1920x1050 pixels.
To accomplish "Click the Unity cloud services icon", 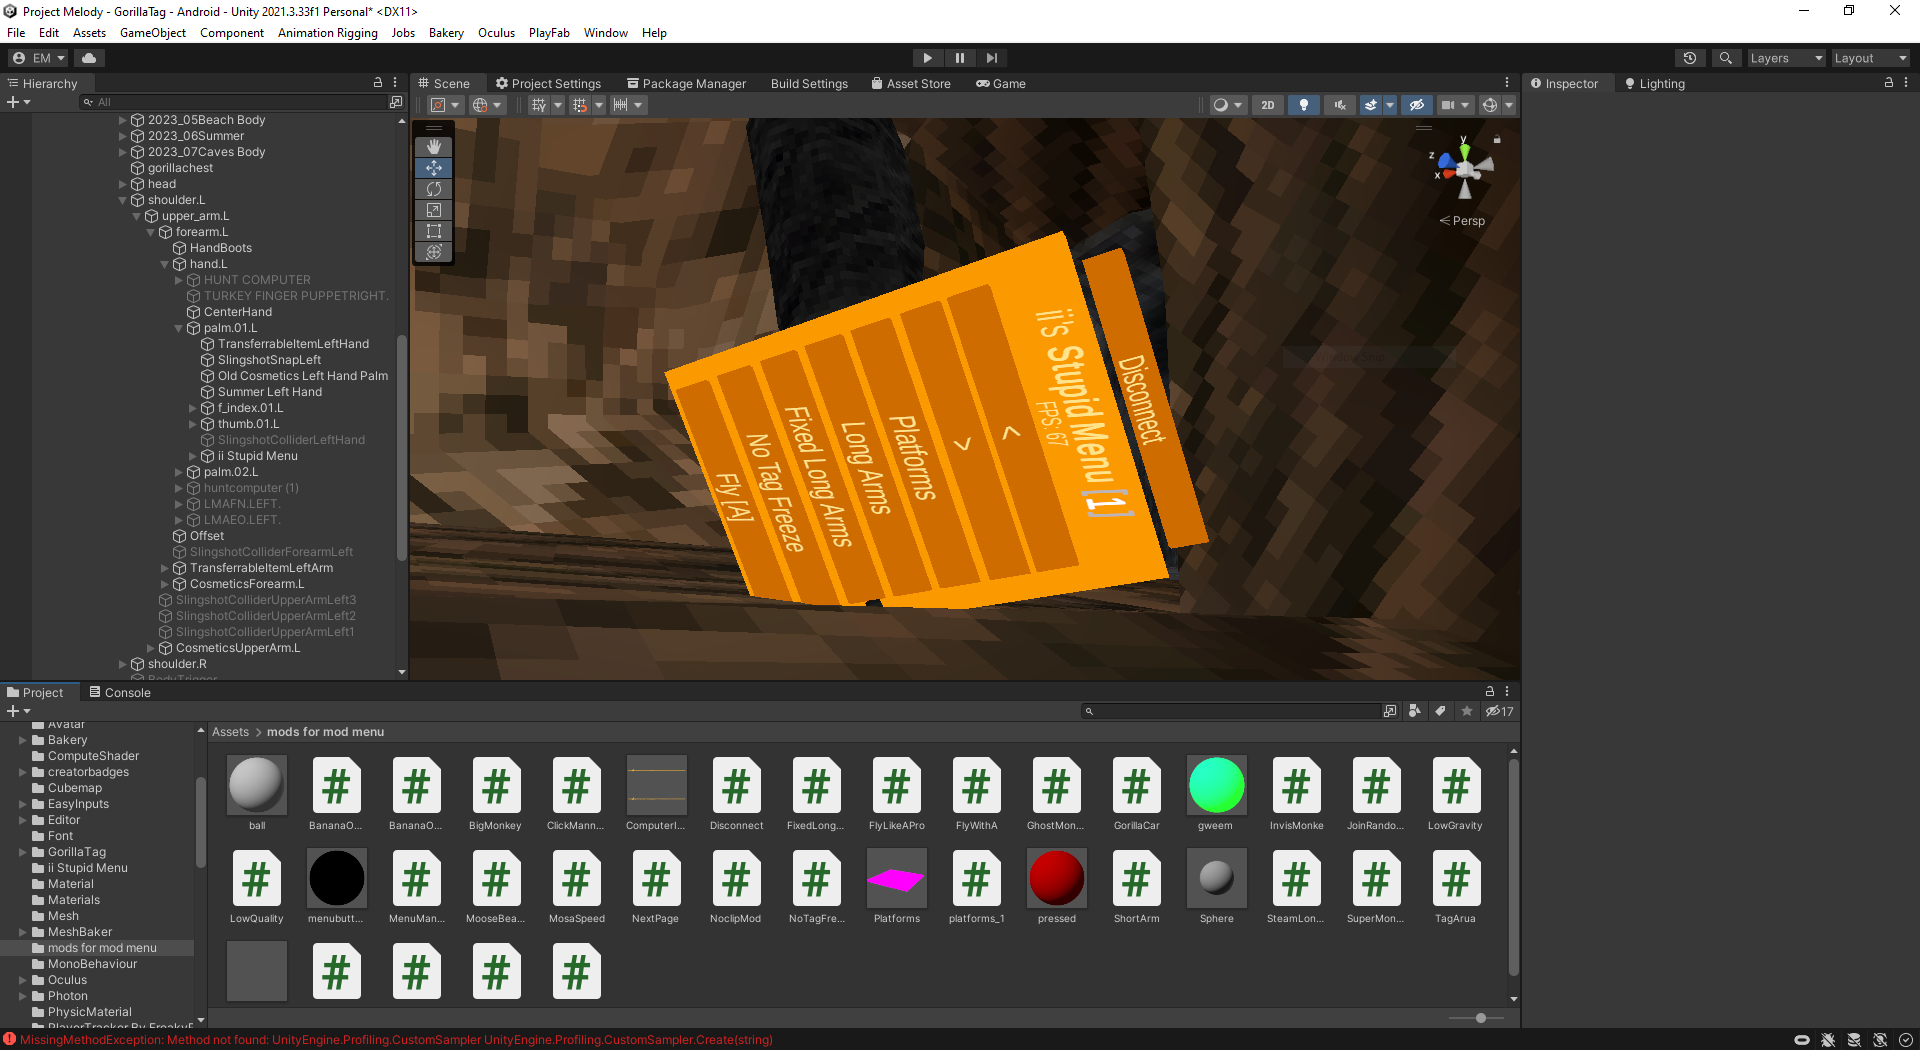I will (89, 58).
